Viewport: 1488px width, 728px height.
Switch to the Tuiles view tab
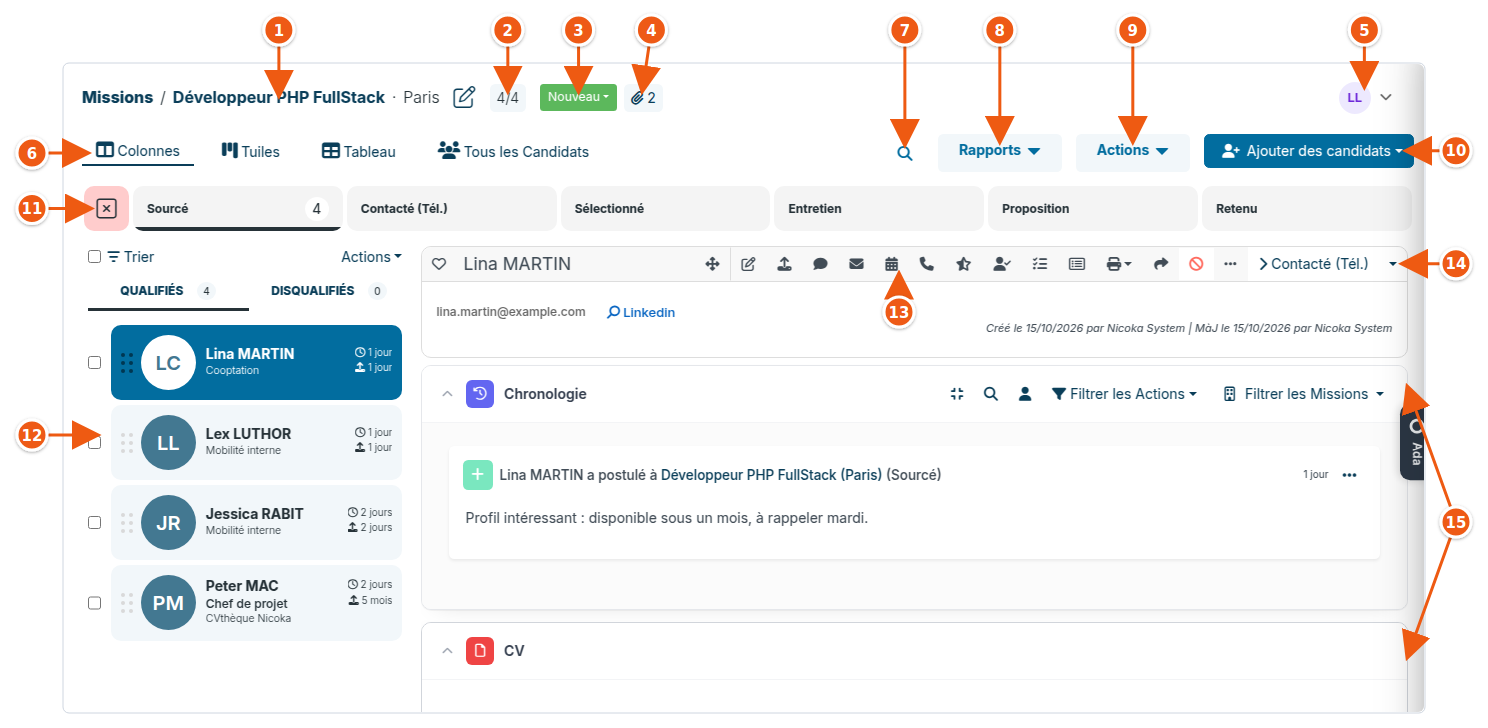pyautogui.click(x=250, y=152)
